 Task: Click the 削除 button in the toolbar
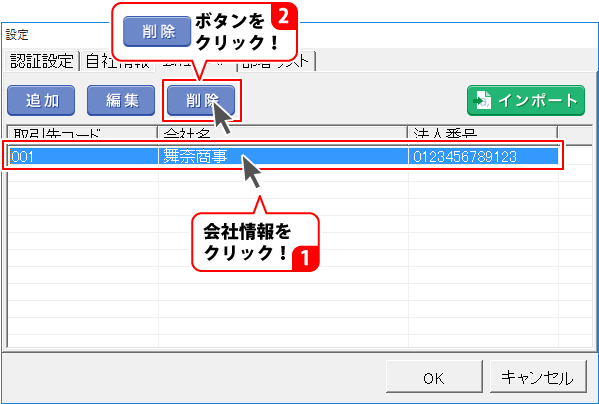click(201, 100)
